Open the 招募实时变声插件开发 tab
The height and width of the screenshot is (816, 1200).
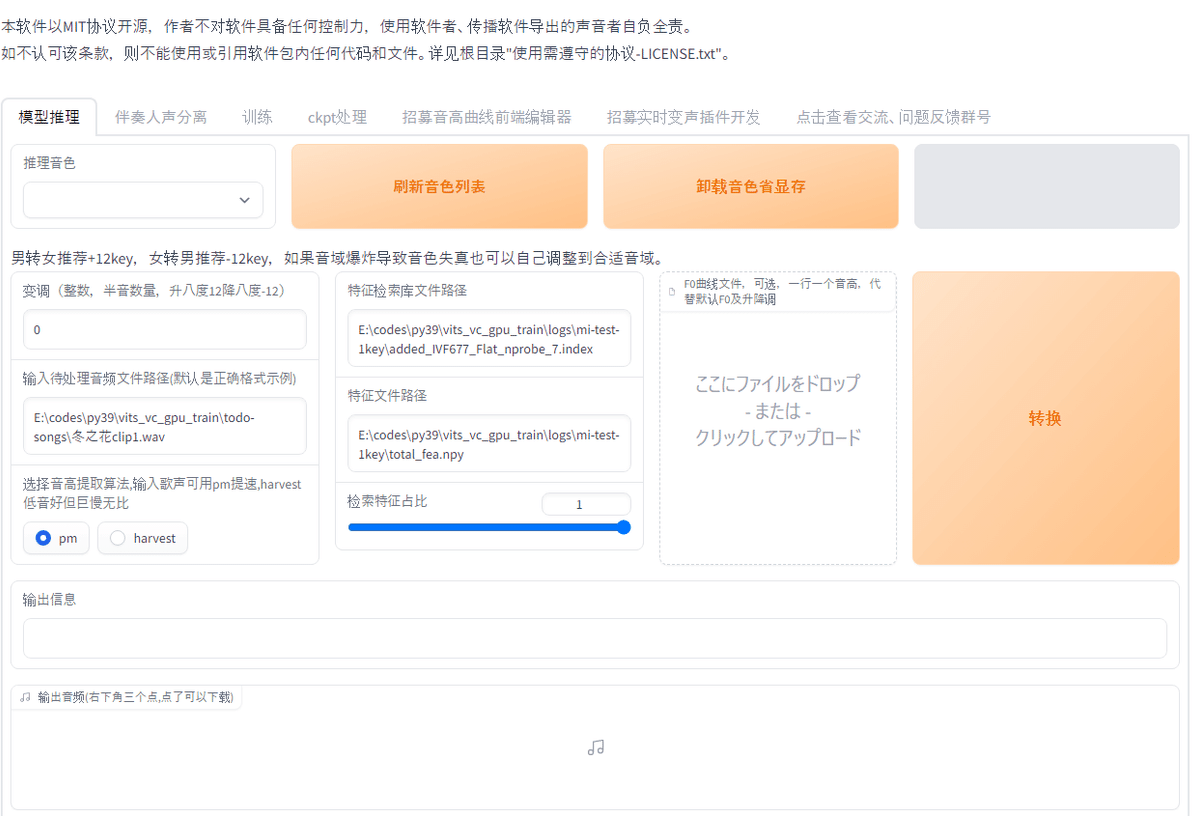coord(683,117)
